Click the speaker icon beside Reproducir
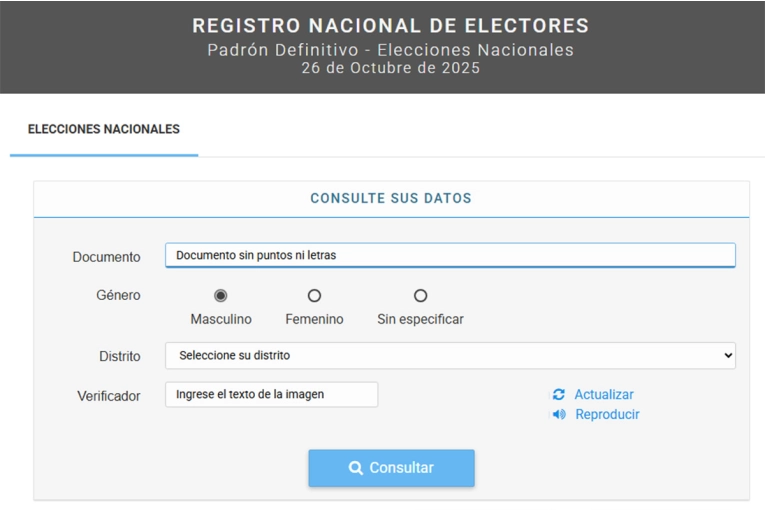 tap(559, 415)
